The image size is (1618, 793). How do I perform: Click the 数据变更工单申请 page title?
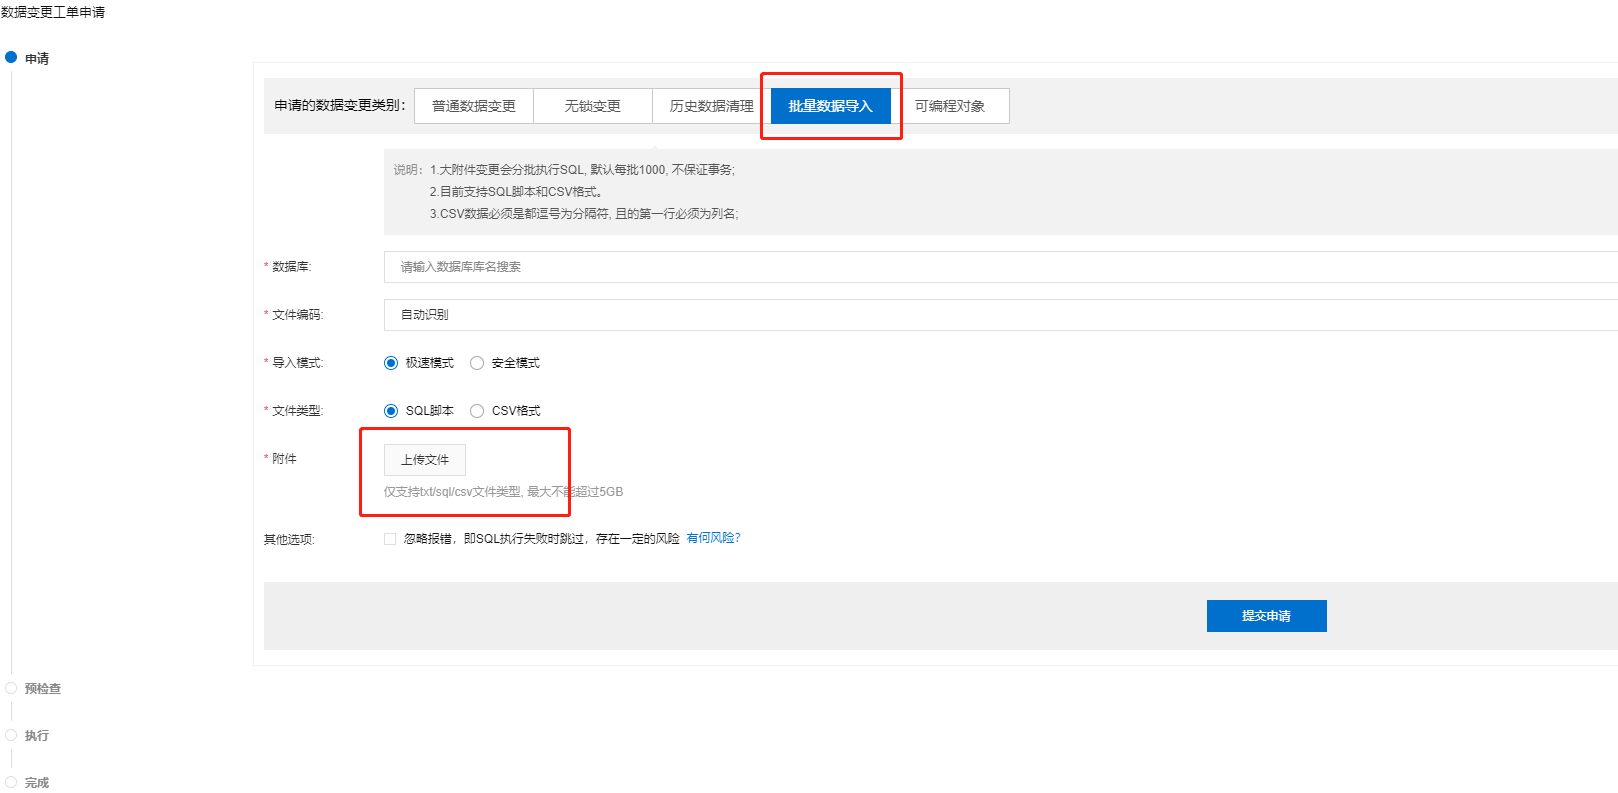point(53,12)
